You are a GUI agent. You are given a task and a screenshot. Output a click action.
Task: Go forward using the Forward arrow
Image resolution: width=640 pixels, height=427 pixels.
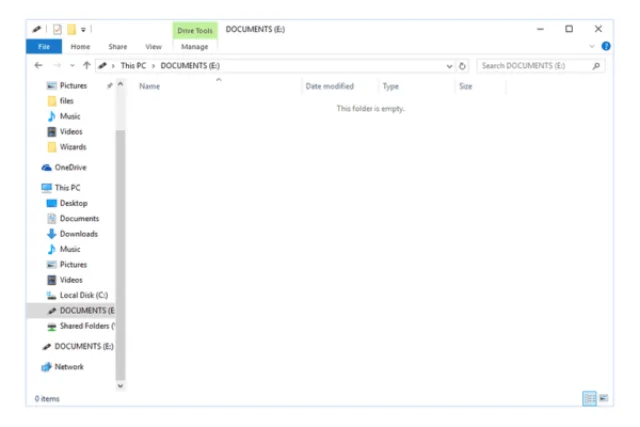(x=57, y=65)
